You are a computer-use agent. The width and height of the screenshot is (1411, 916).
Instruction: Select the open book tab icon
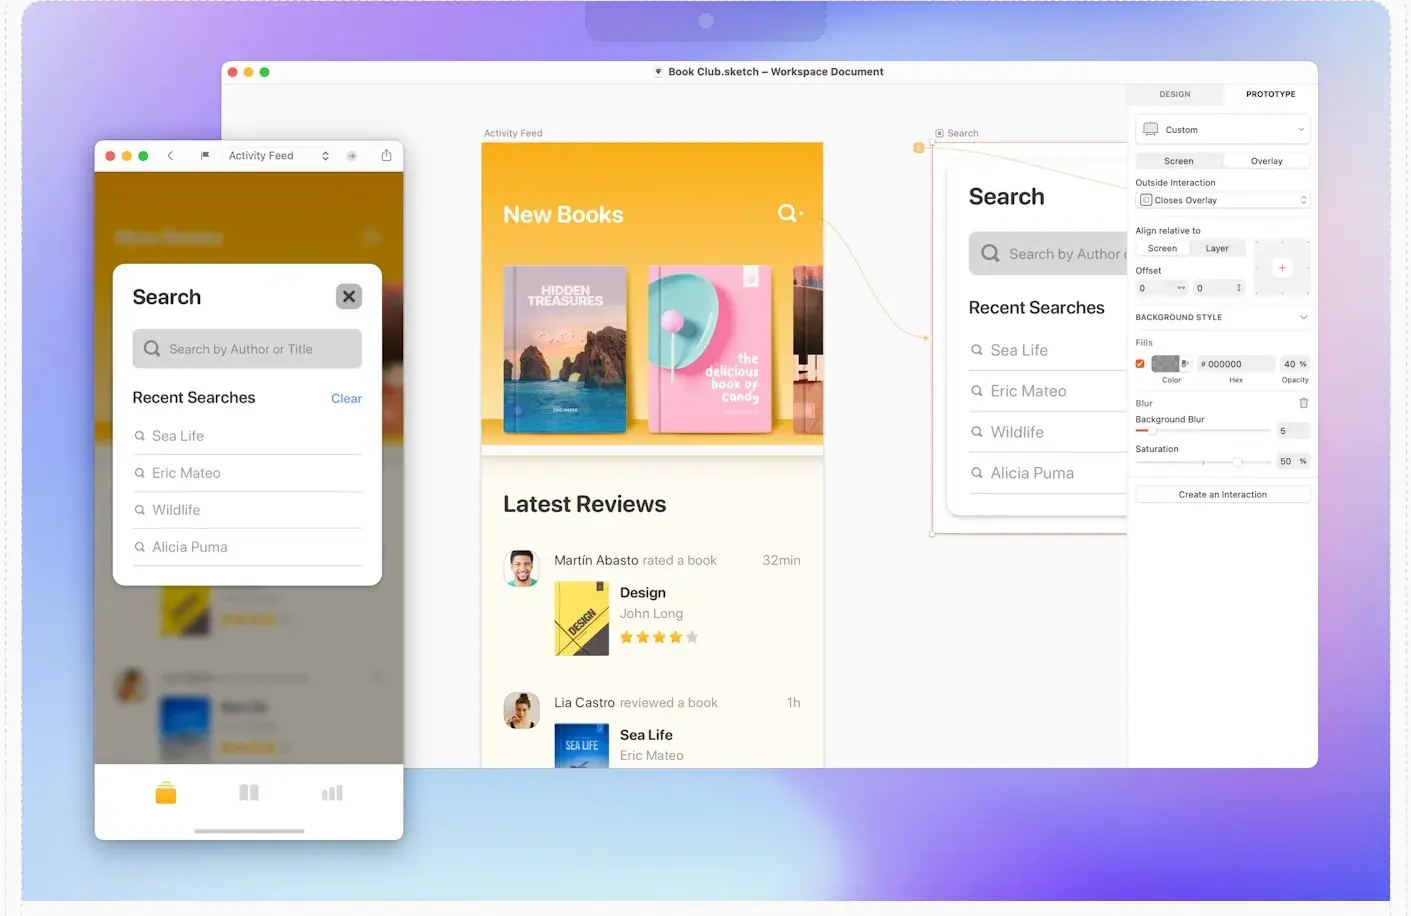pyautogui.click(x=249, y=793)
